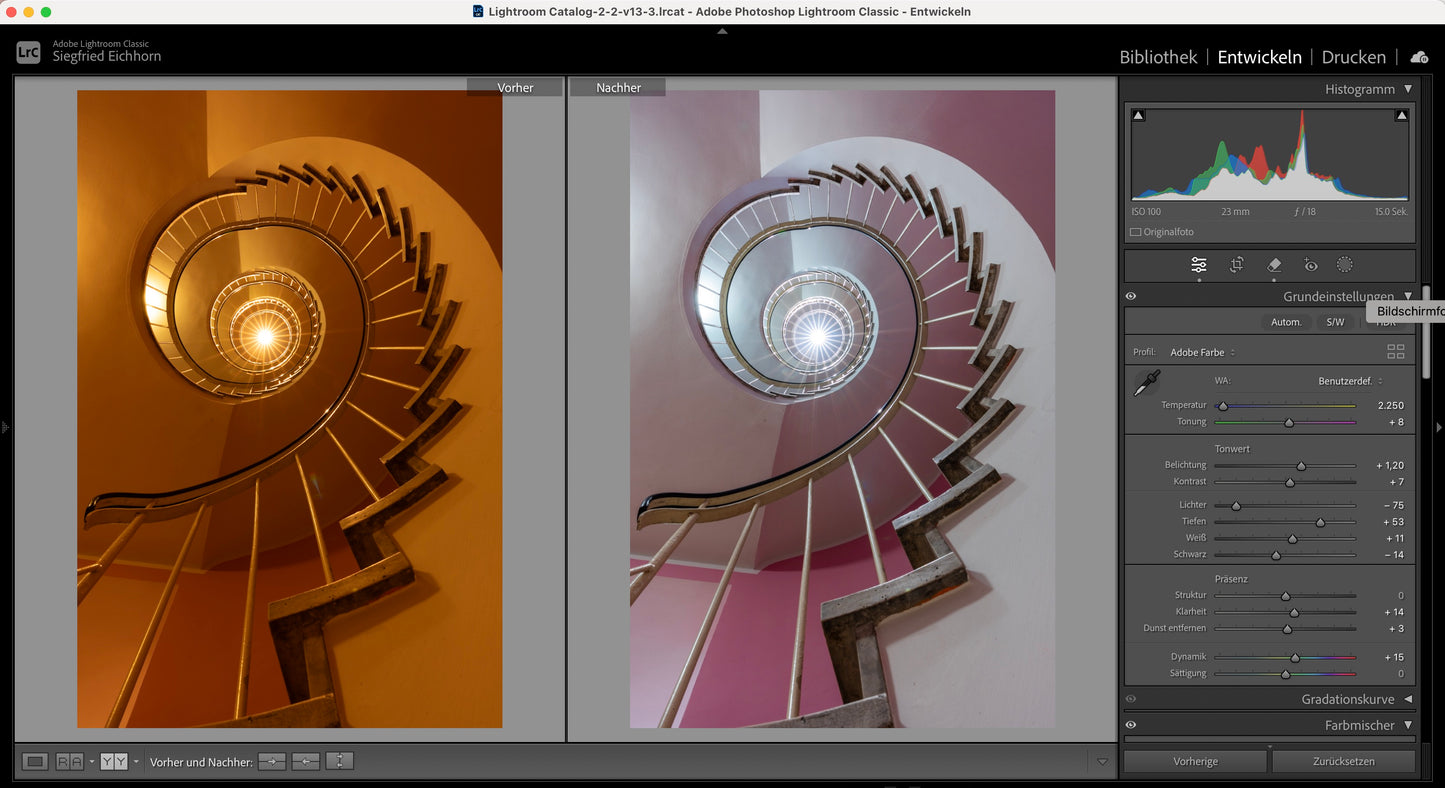Toggle Farbmischer panel visibility eye

(1131, 725)
